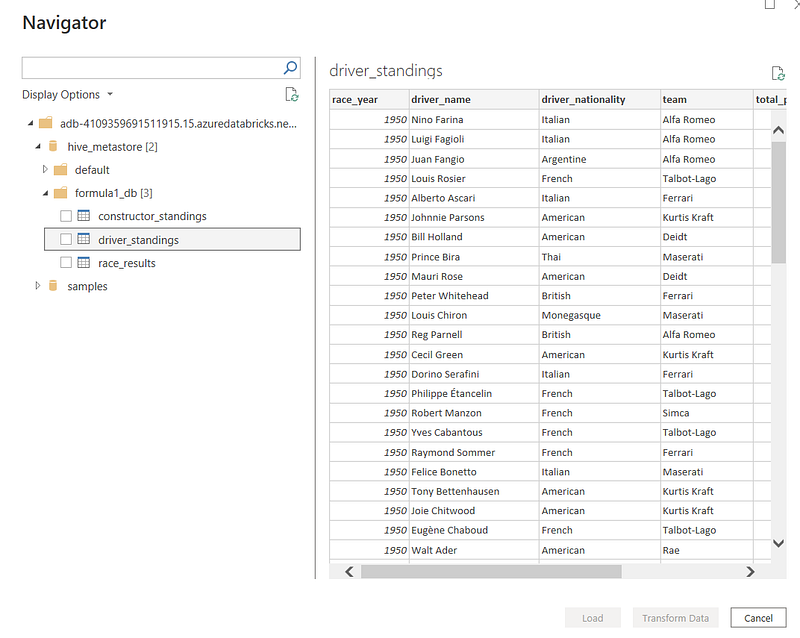Select the driver_name column header
Image resolution: width=800 pixels, height=638 pixels.
click(x=474, y=100)
